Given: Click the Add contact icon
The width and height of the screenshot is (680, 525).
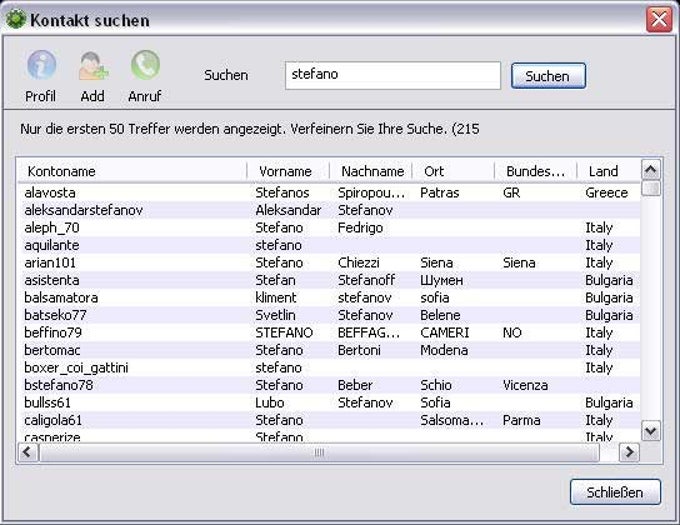Looking at the screenshot, I should click(x=93, y=65).
